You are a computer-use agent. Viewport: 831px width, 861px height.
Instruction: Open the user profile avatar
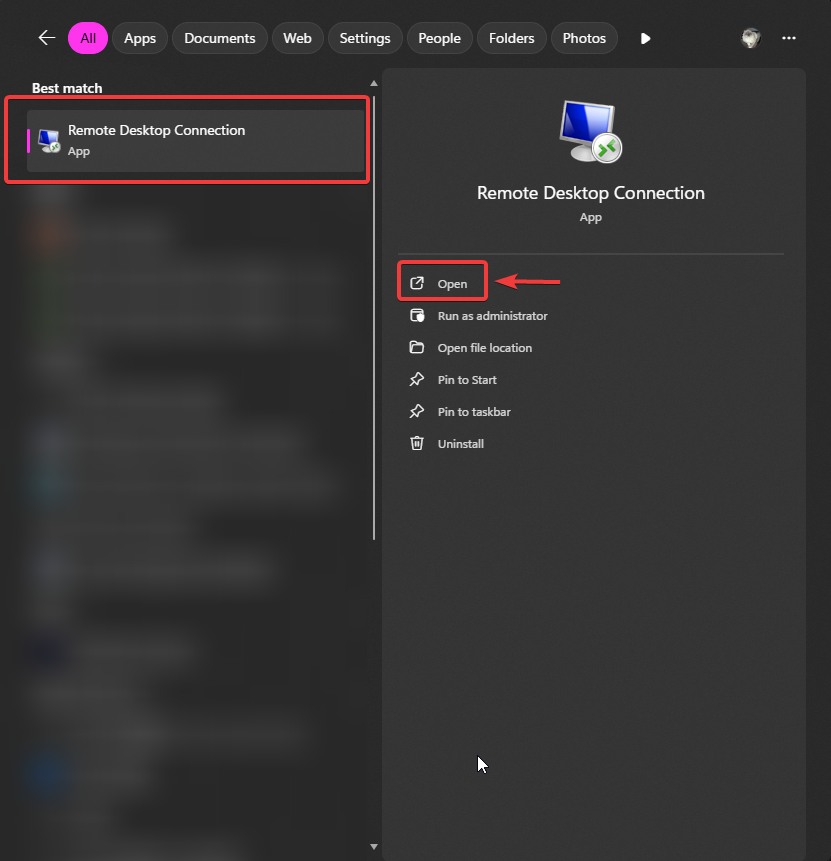coord(751,38)
